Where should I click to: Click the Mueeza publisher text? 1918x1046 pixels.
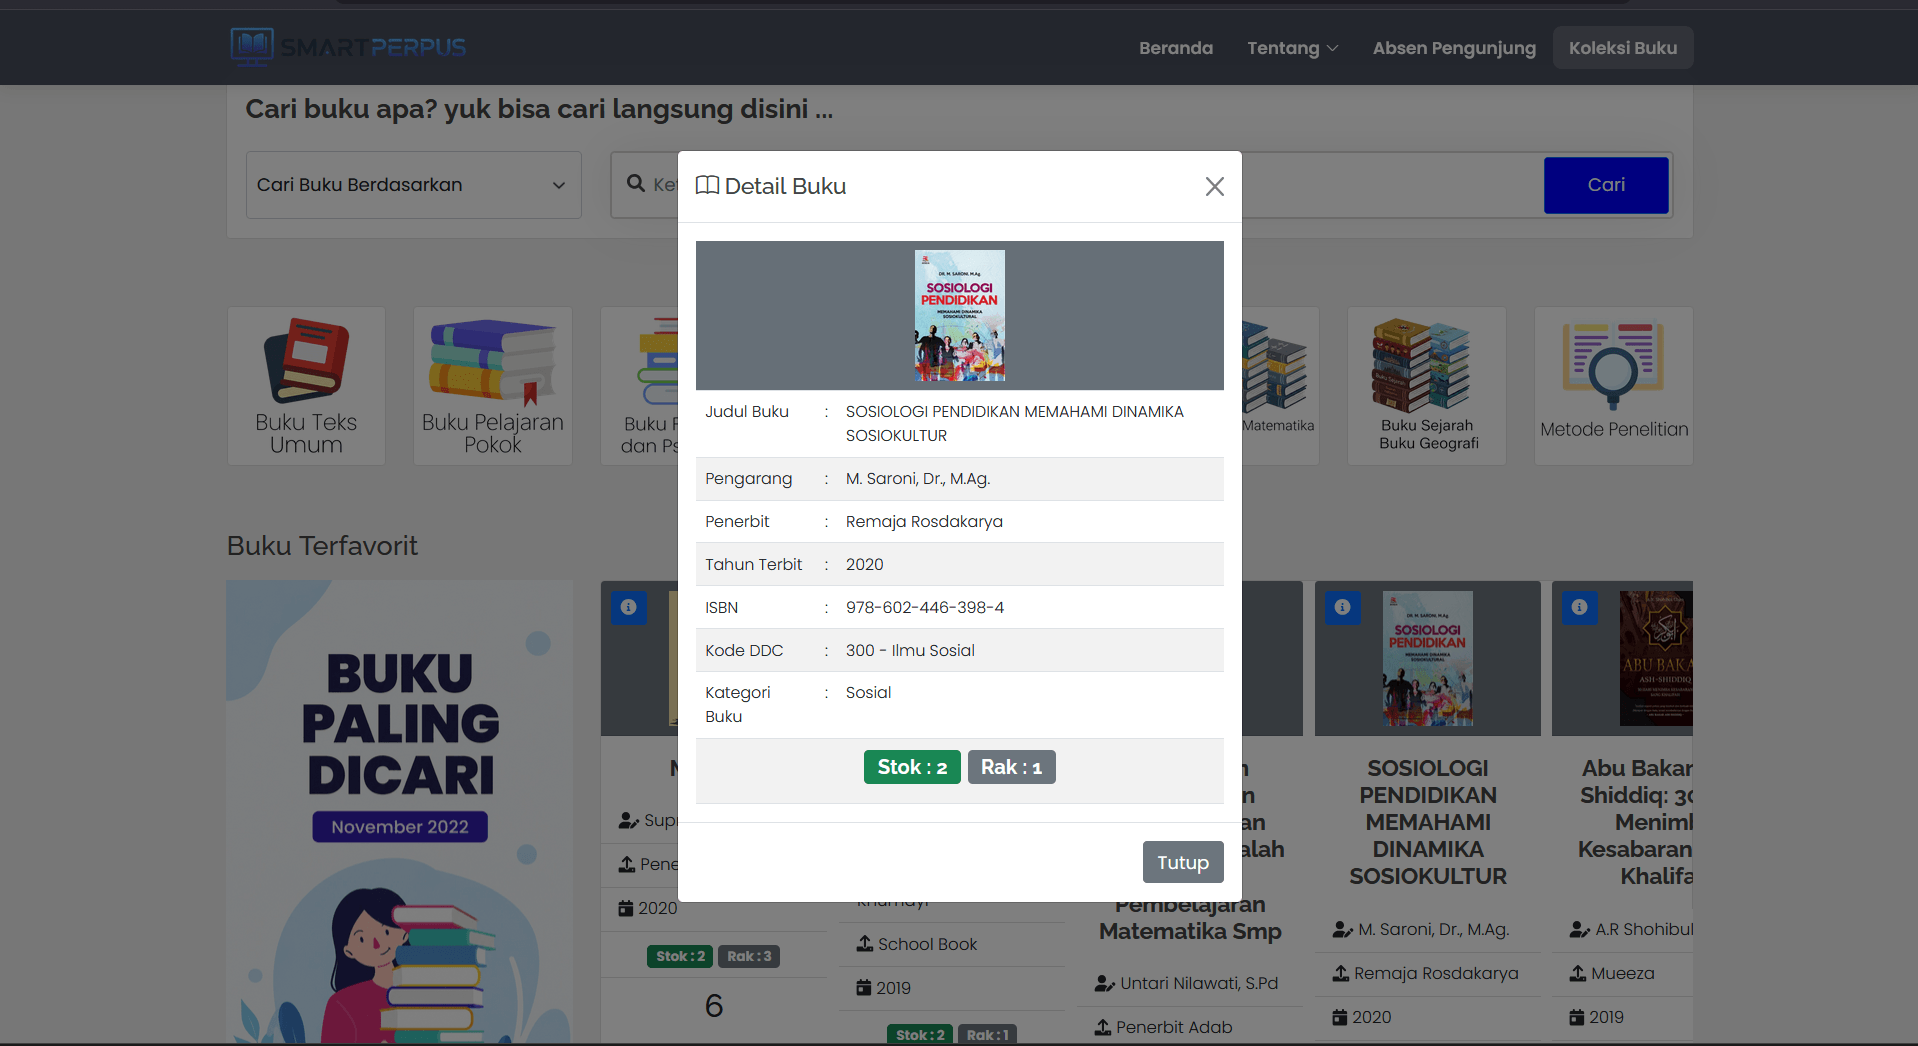point(1622,973)
